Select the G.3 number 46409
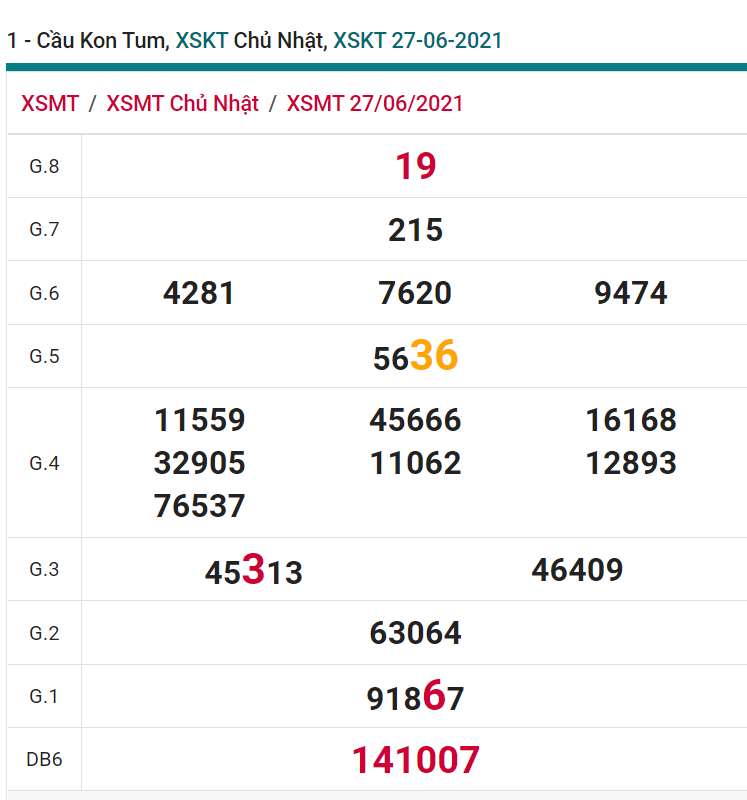The image size is (747, 800). coord(577,570)
